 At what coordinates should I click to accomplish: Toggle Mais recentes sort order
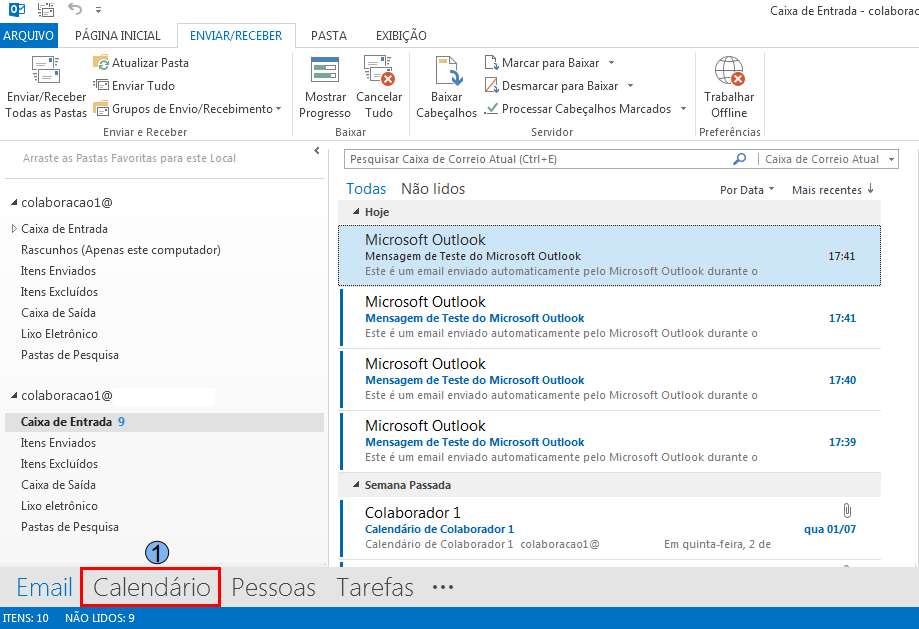(x=833, y=190)
